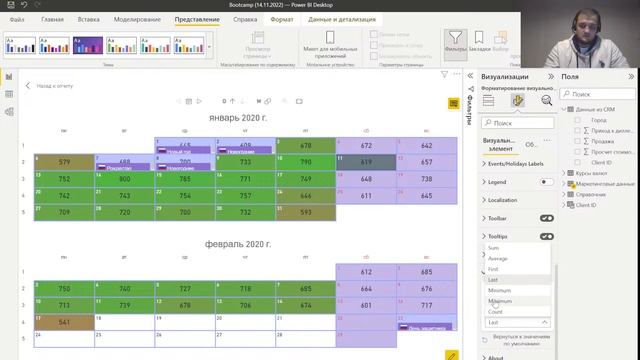The width and height of the screenshot is (640, 360).
Task: Click the reset to default undo icon
Action: point(485,340)
